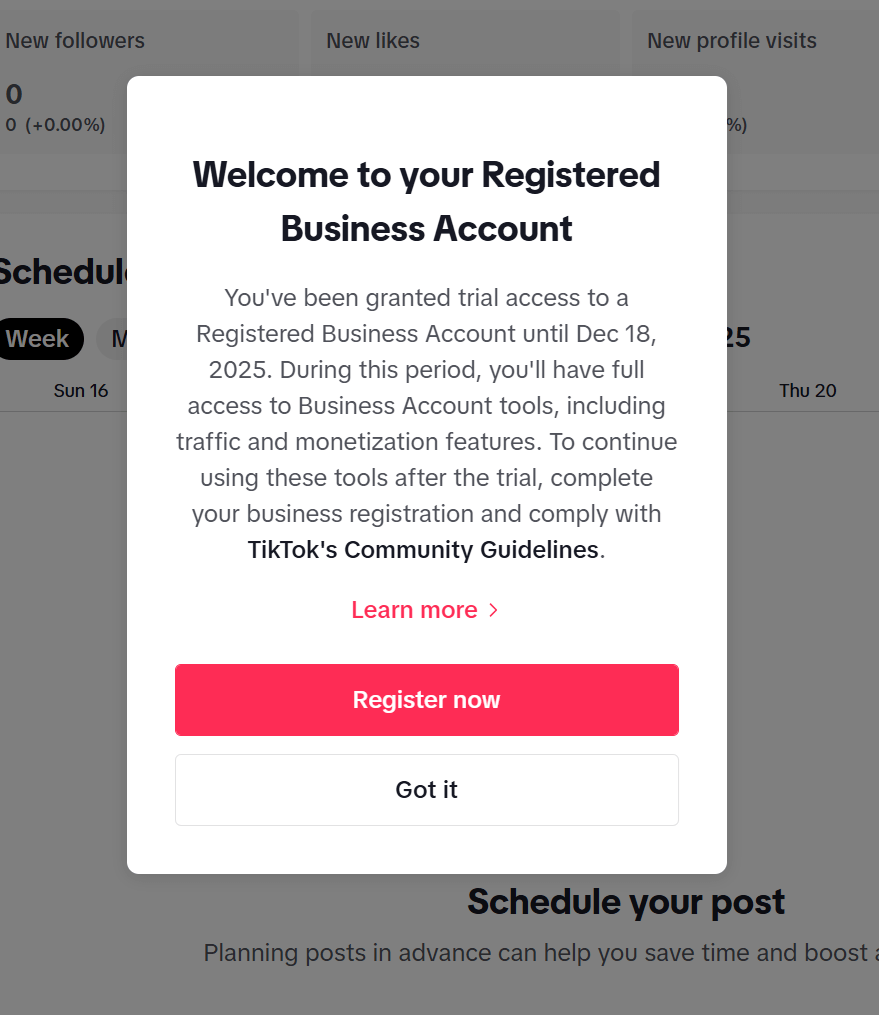Open TikTok's Community Guidelines
Screen dimensions: 879x1015
click(421, 549)
